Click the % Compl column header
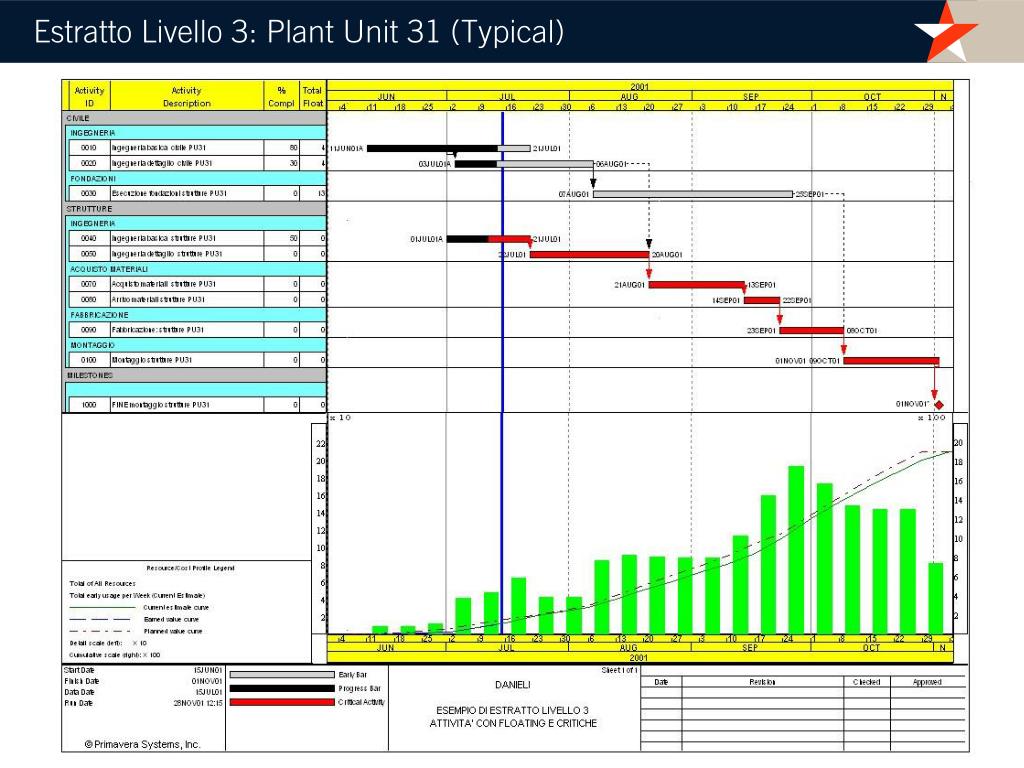Image resolution: width=1024 pixels, height=768 pixels. coord(281,97)
